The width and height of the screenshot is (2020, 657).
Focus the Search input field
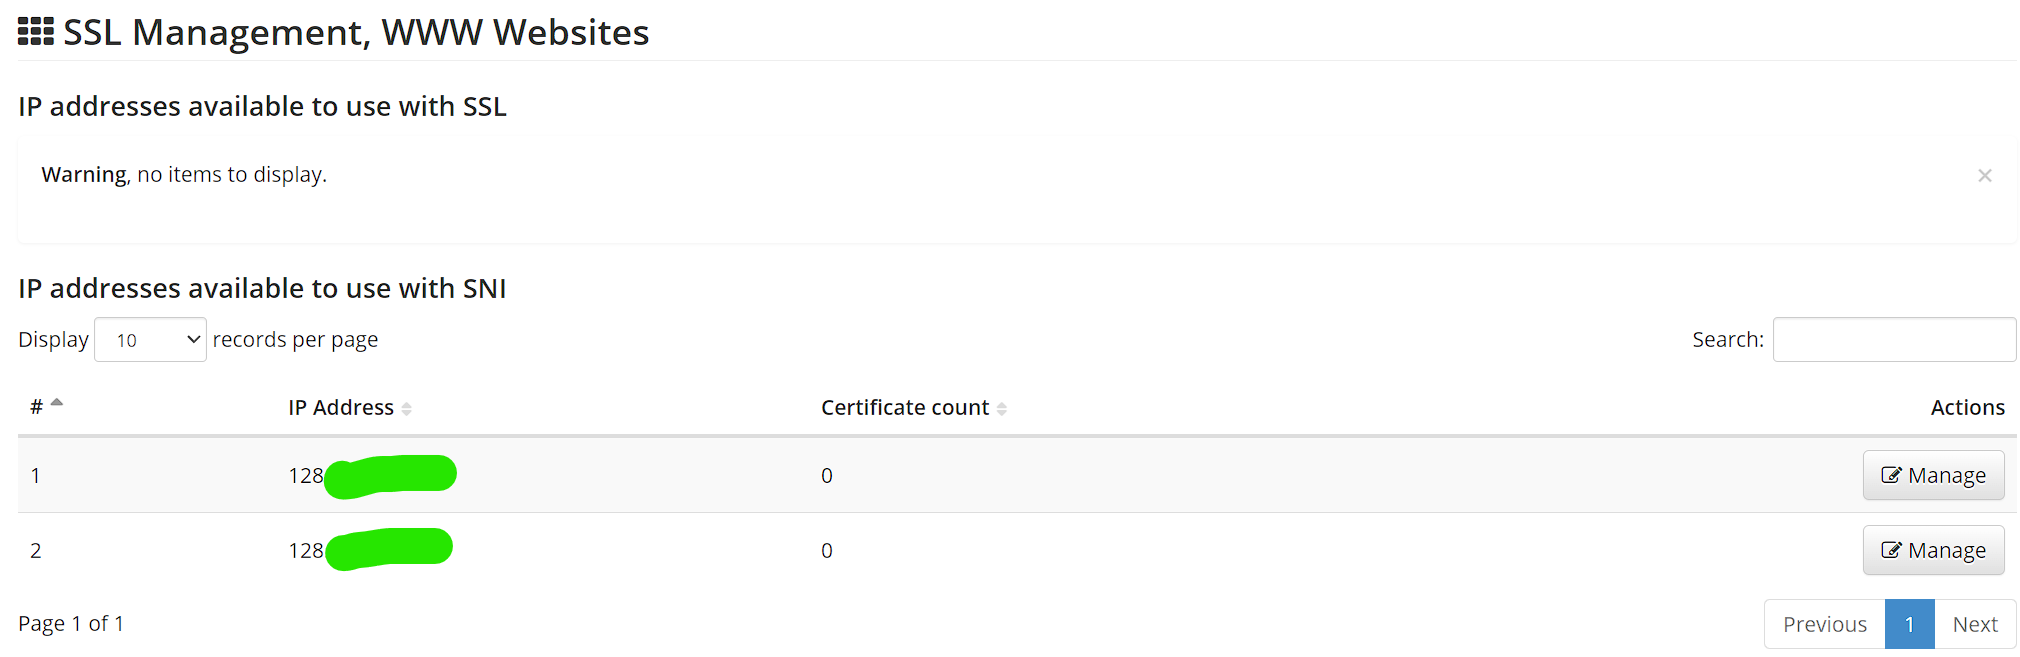[x=1894, y=340]
